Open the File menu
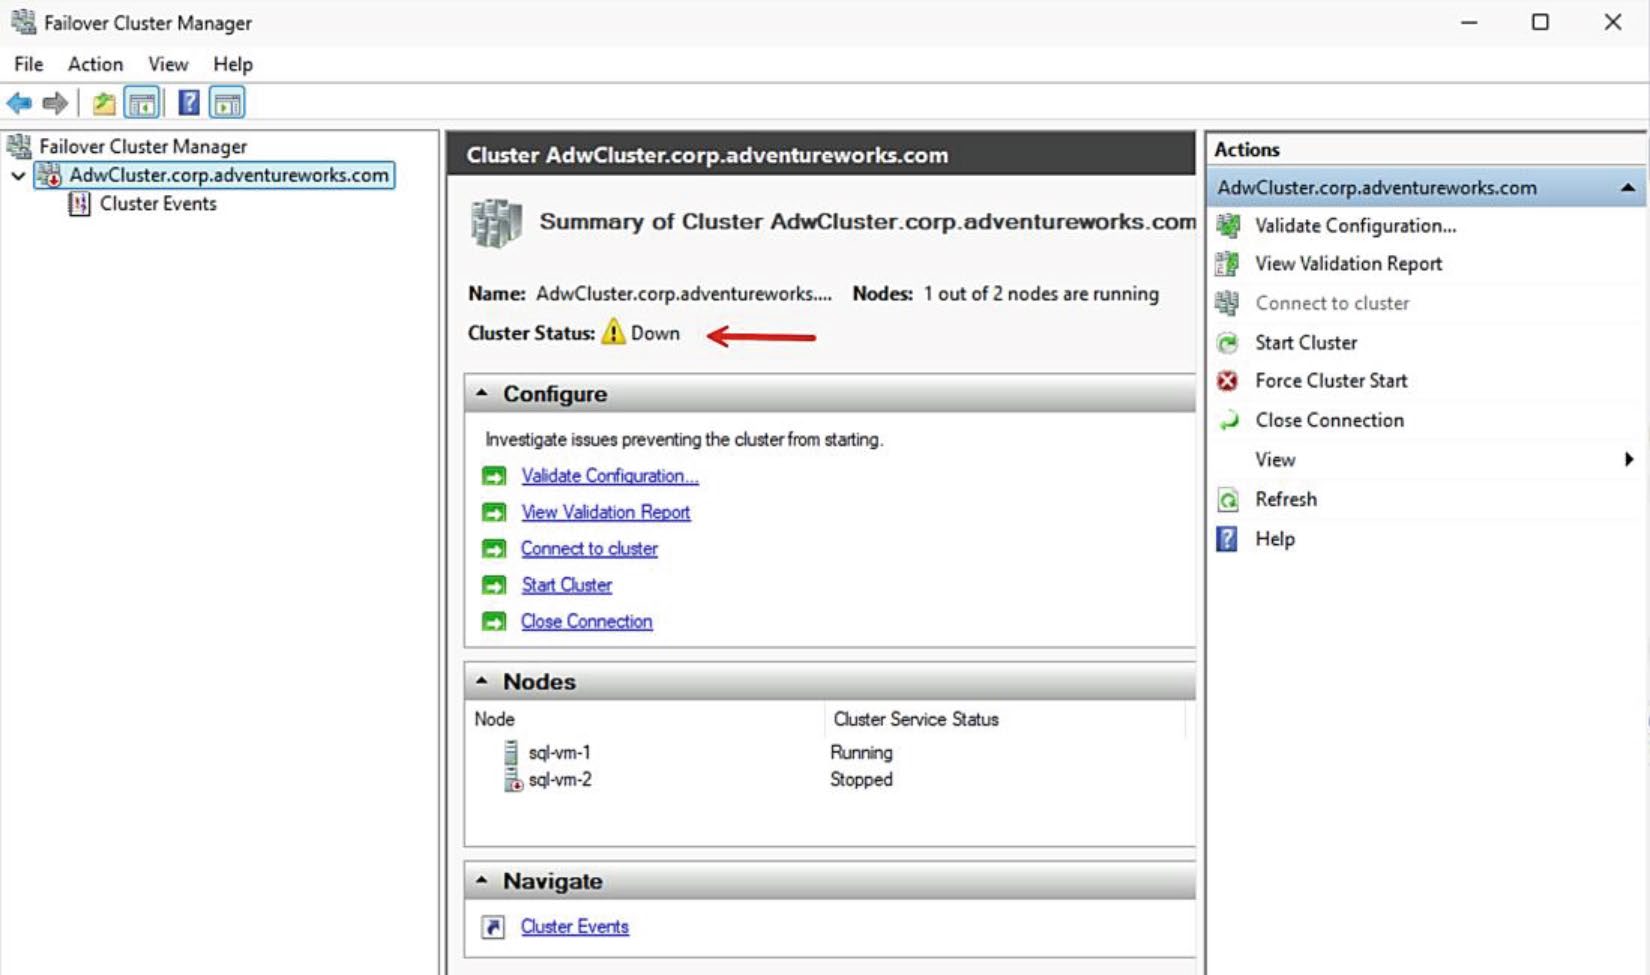This screenshot has height=975, width=1650. [28, 64]
